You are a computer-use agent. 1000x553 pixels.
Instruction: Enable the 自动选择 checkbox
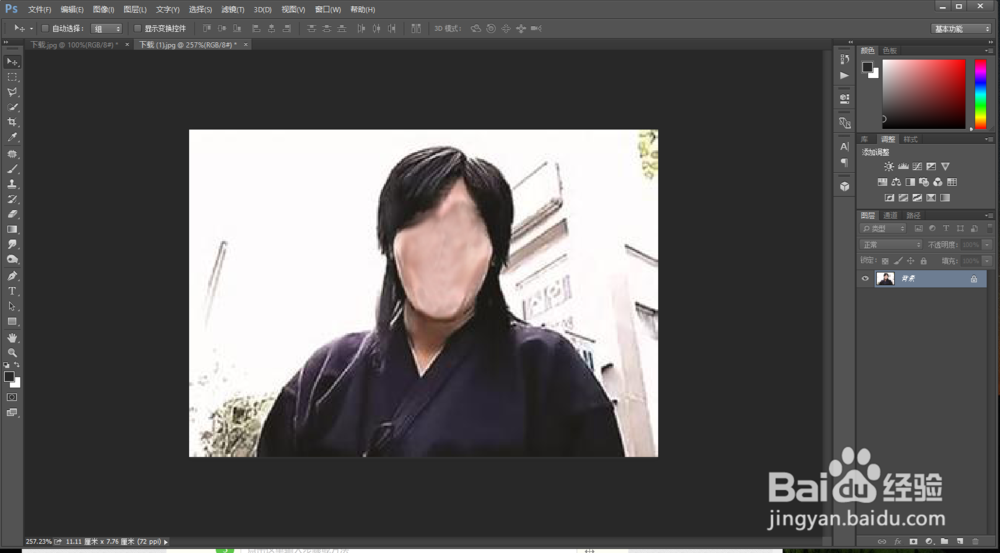(x=45, y=29)
